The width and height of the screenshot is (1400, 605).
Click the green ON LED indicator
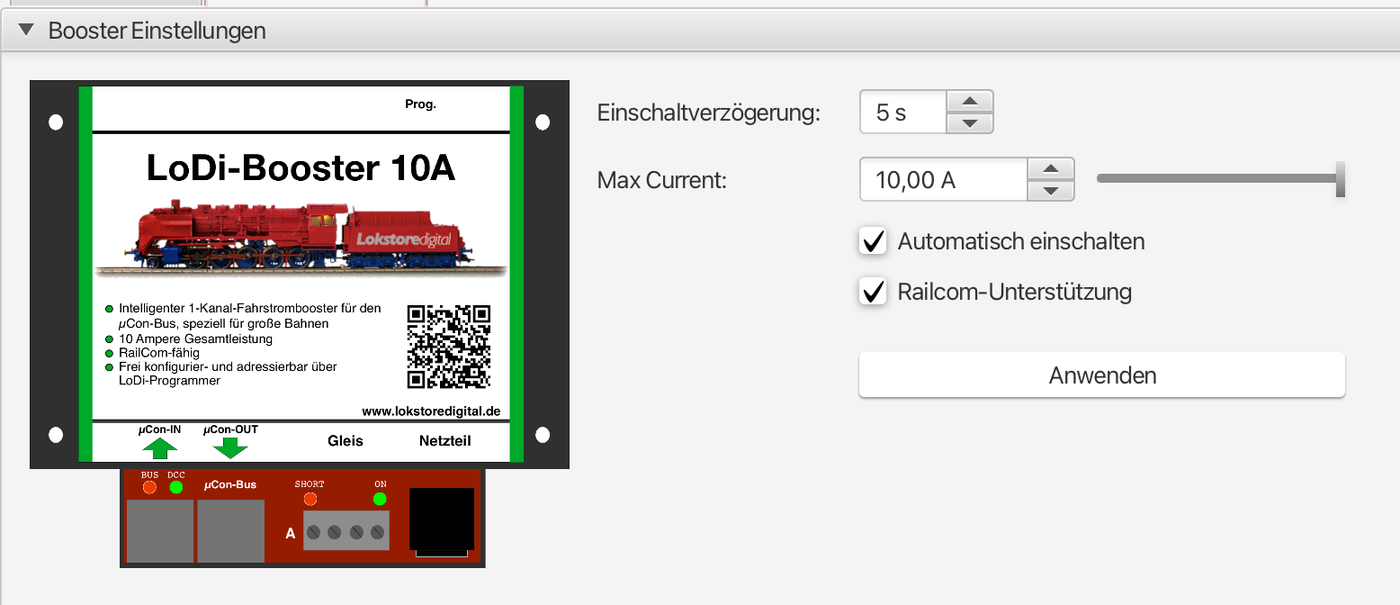point(380,498)
